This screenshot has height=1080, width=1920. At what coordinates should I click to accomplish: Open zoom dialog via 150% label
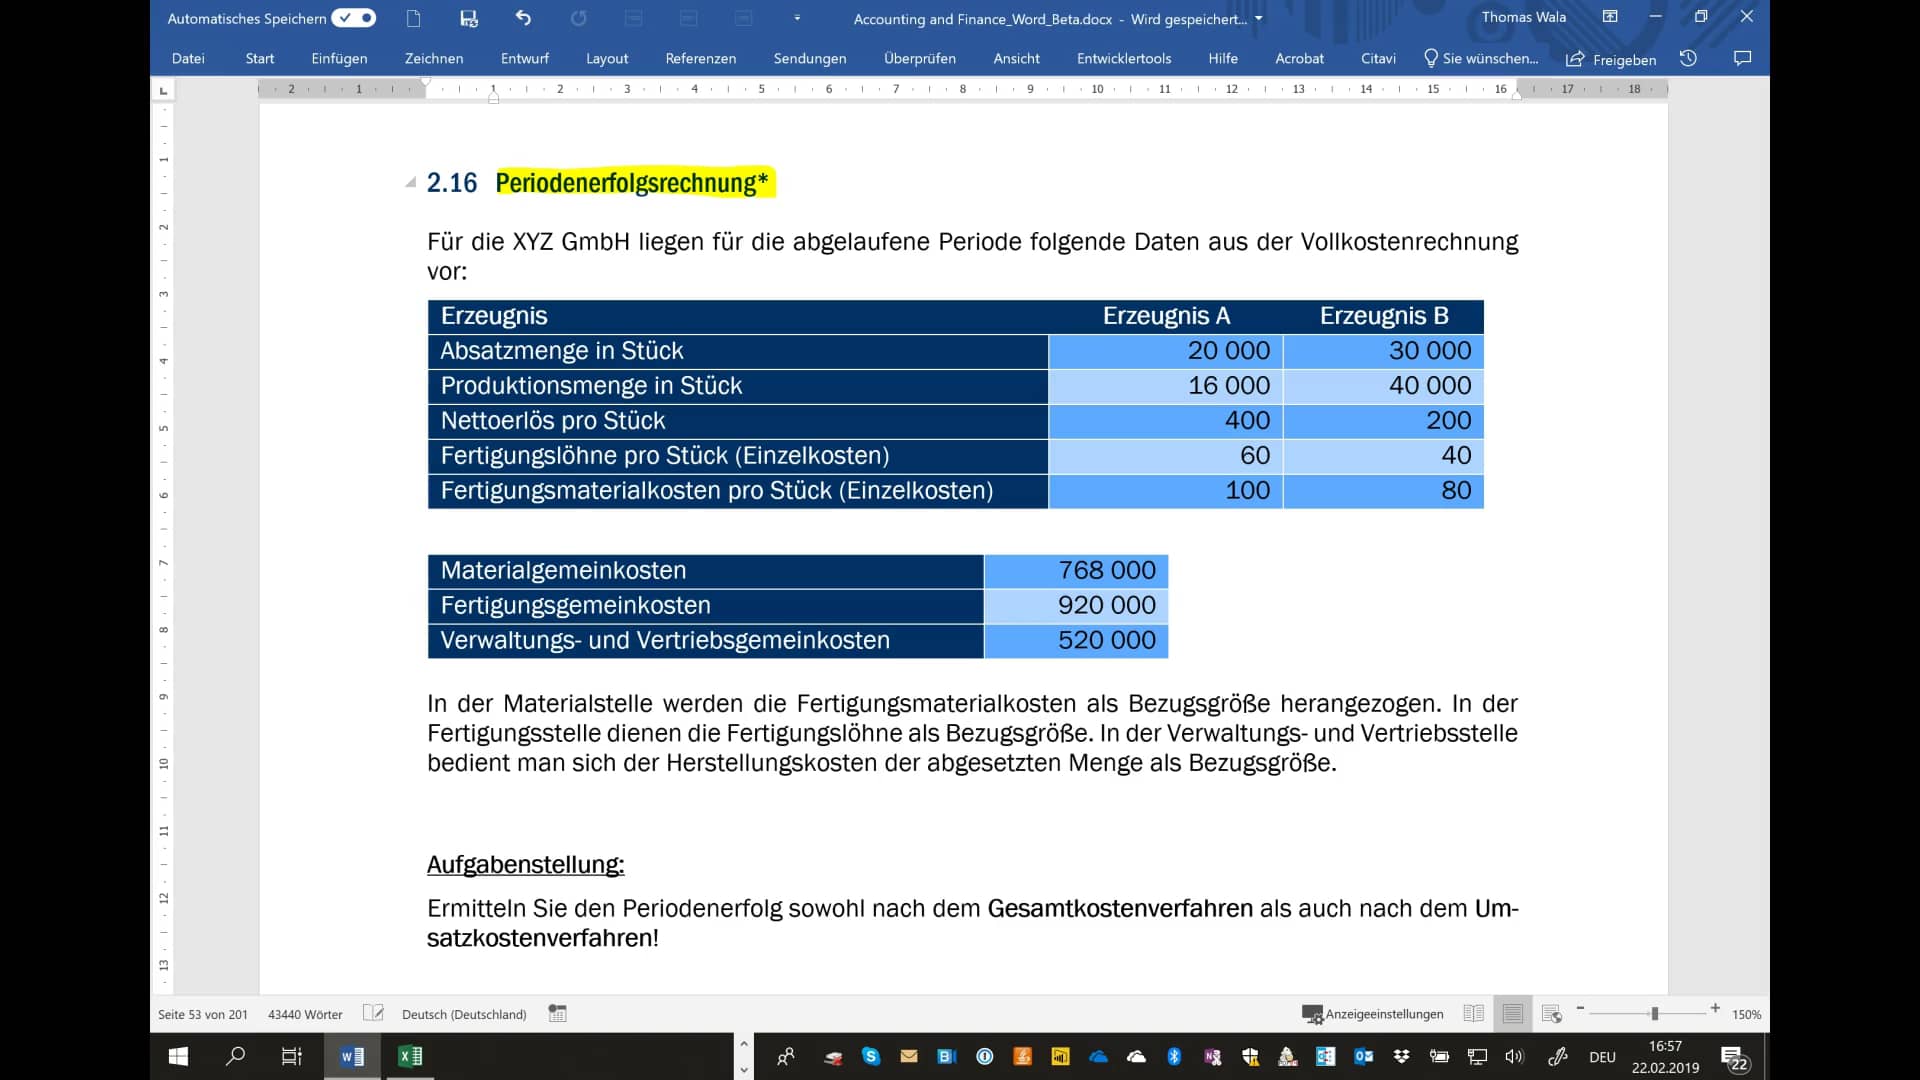[x=1747, y=1014]
